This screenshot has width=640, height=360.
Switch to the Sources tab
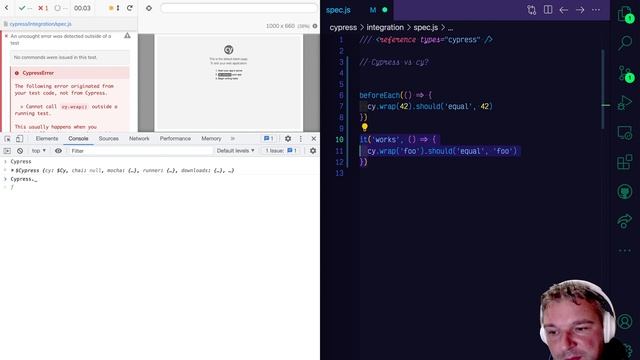click(x=109, y=139)
